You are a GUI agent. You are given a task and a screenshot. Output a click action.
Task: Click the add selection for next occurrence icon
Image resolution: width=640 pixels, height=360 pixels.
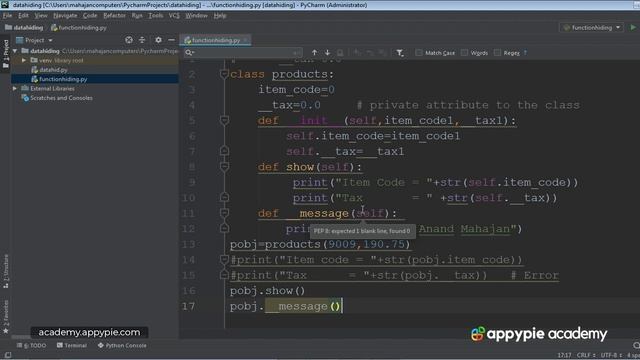click(x=357, y=53)
